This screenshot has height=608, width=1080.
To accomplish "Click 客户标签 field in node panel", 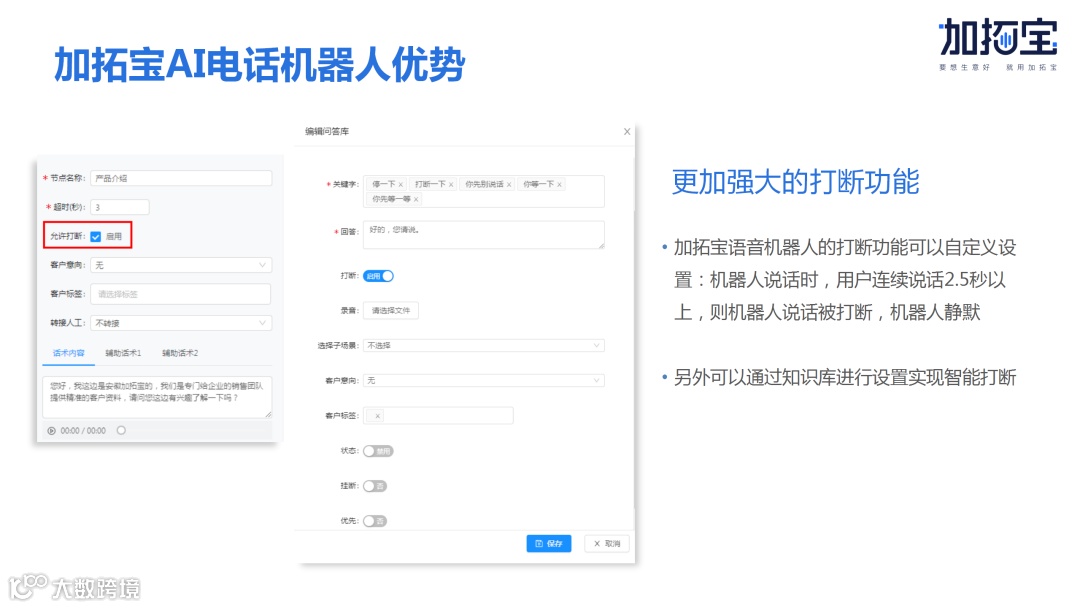I will (180, 294).
